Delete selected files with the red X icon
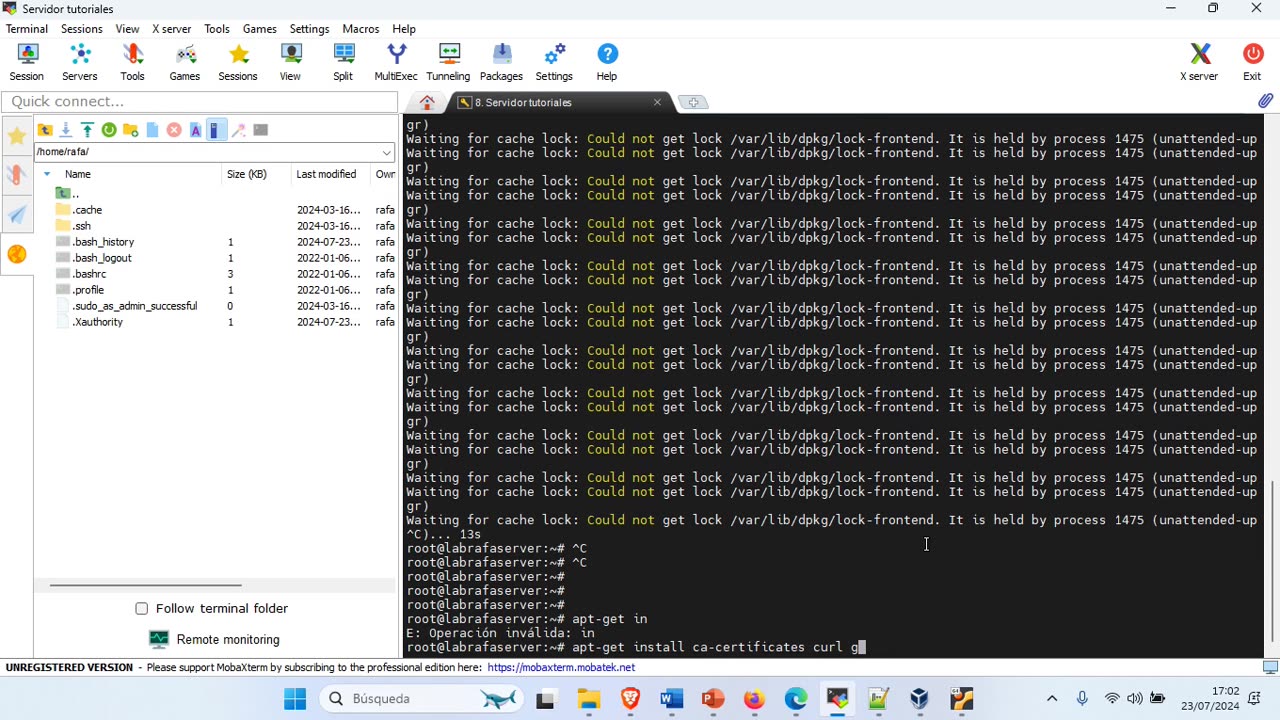This screenshot has height=720, width=1280. tap(174, 130)
